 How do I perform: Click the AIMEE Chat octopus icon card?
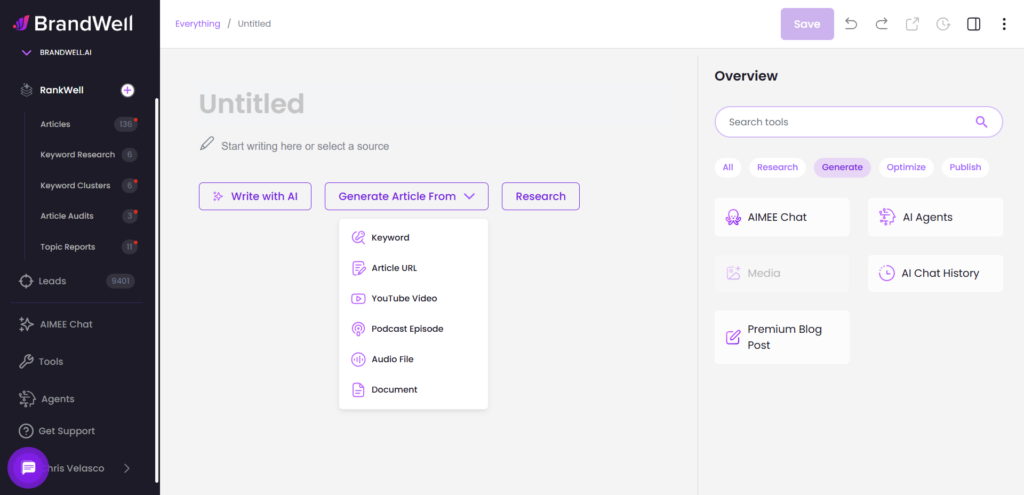[x=733, y=217]
